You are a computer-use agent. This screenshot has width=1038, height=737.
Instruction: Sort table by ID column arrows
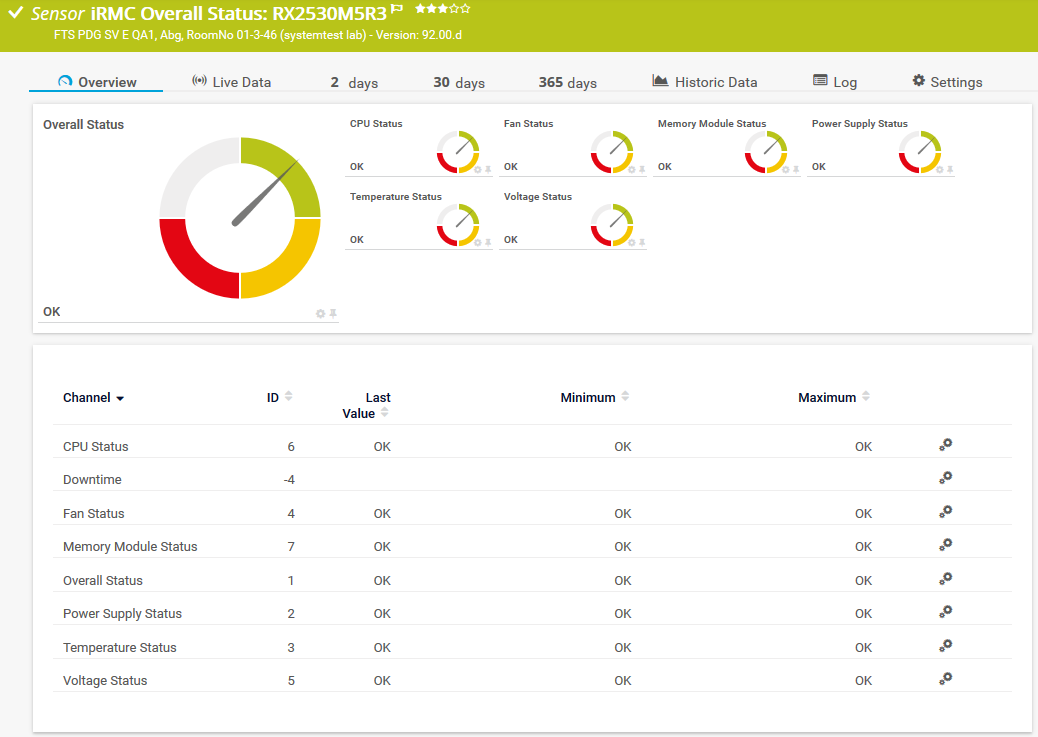click(x=289, y=397)
